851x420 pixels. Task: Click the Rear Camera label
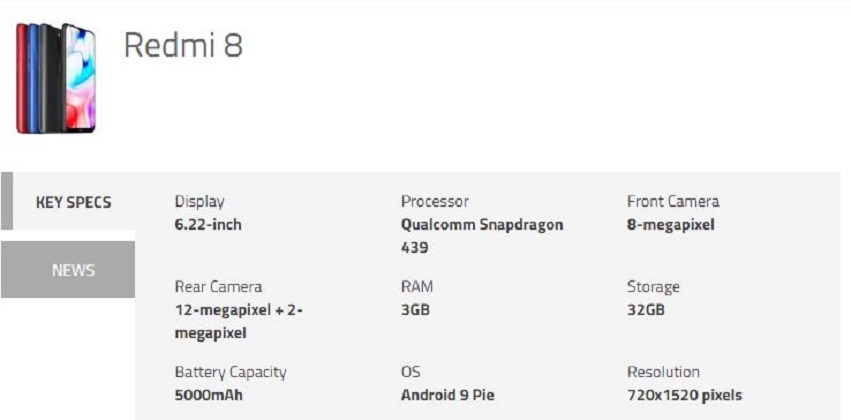218,287
